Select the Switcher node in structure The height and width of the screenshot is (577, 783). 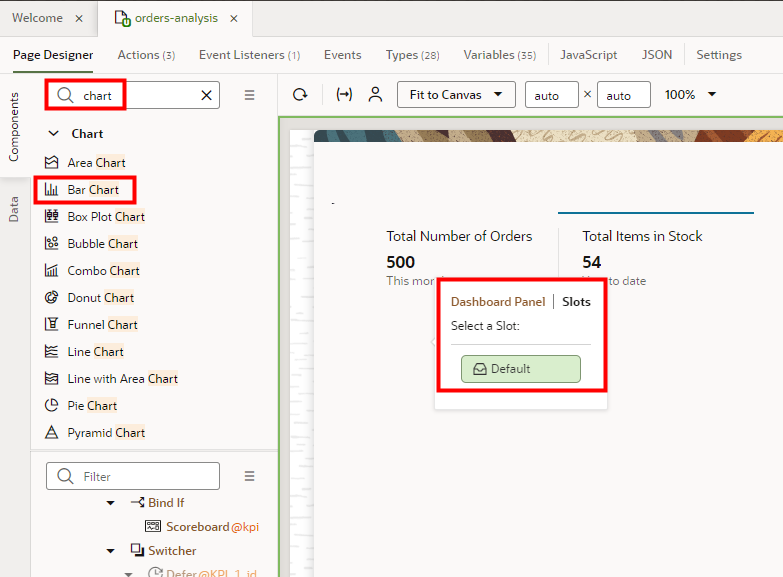pos(163,551)
